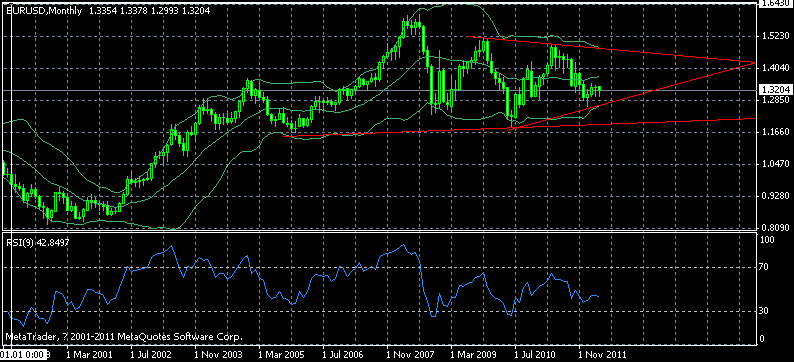This screenshot has height=362, width=794.
Task: Click the RSI scale value 100
Action: click(x=768, y=240)
